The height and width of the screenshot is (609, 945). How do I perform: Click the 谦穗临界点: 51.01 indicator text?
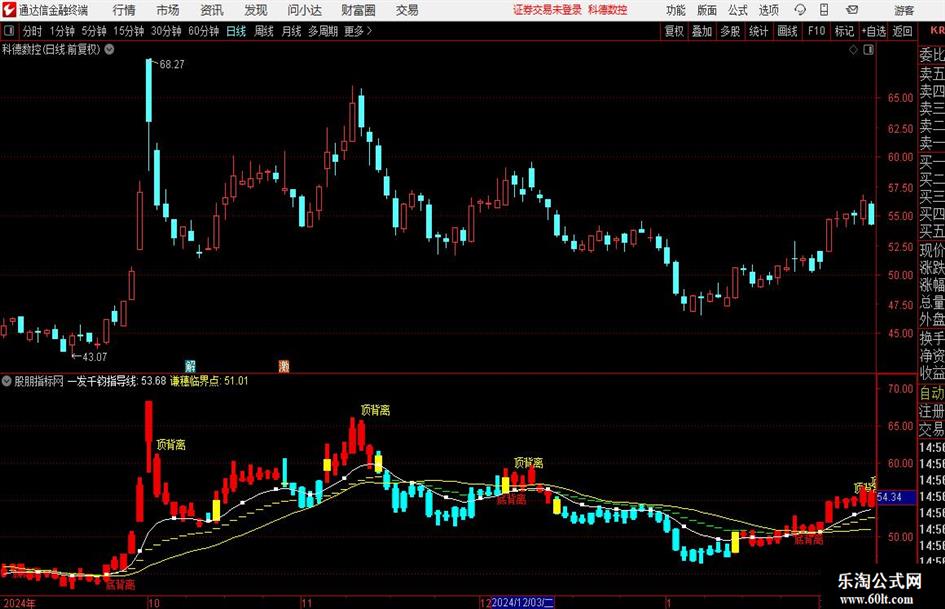(209, 380)
